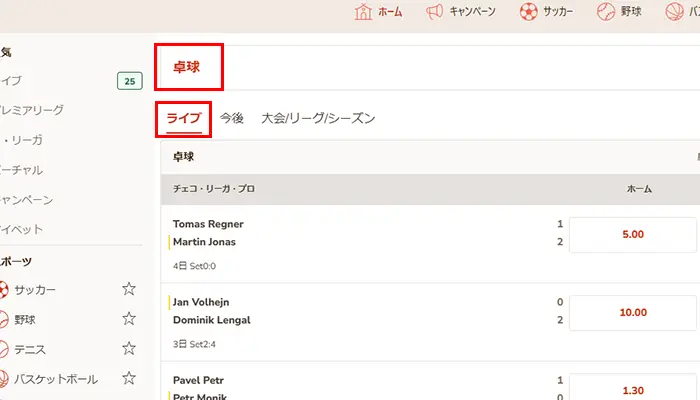Image resolution: width=700 pixels, height=400 pixels.
Task: Click the 卓球 page heading
Action: click(x=187, y=67)
